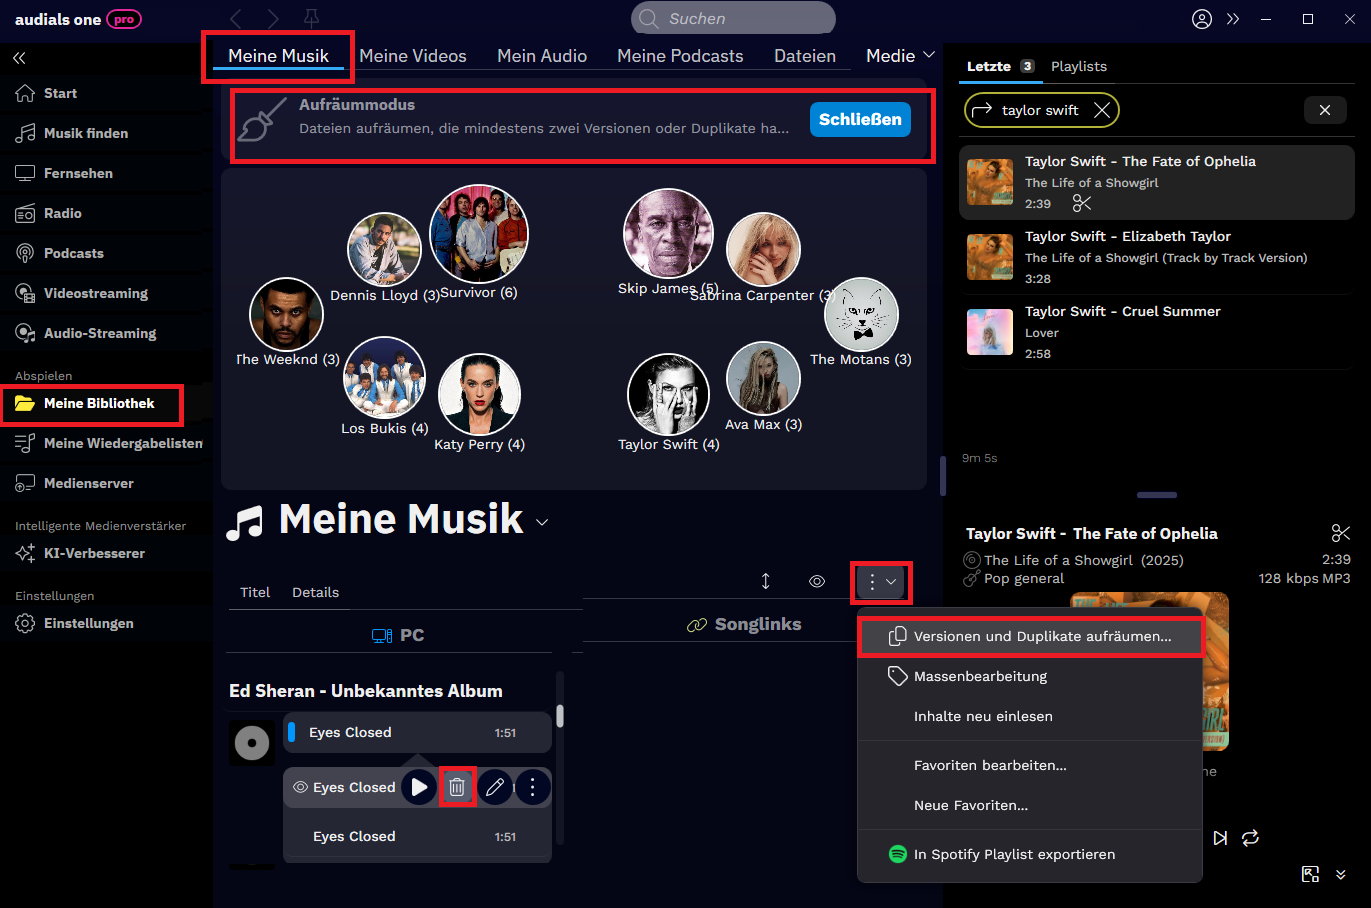The width and height of the screenshot is (1371, 908).
Task: Delete the Eyes Closed version with trash icon
Action: 457,787
